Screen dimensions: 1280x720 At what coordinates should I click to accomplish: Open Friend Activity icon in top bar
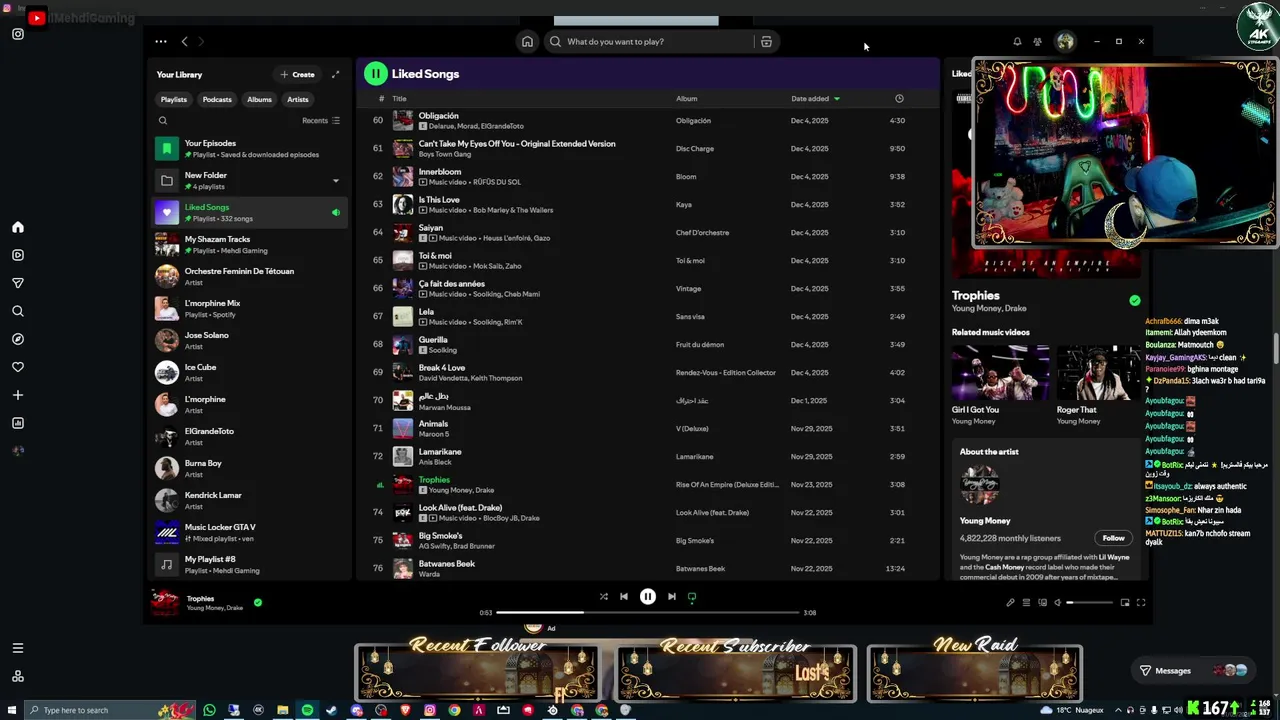point(1037,42)
